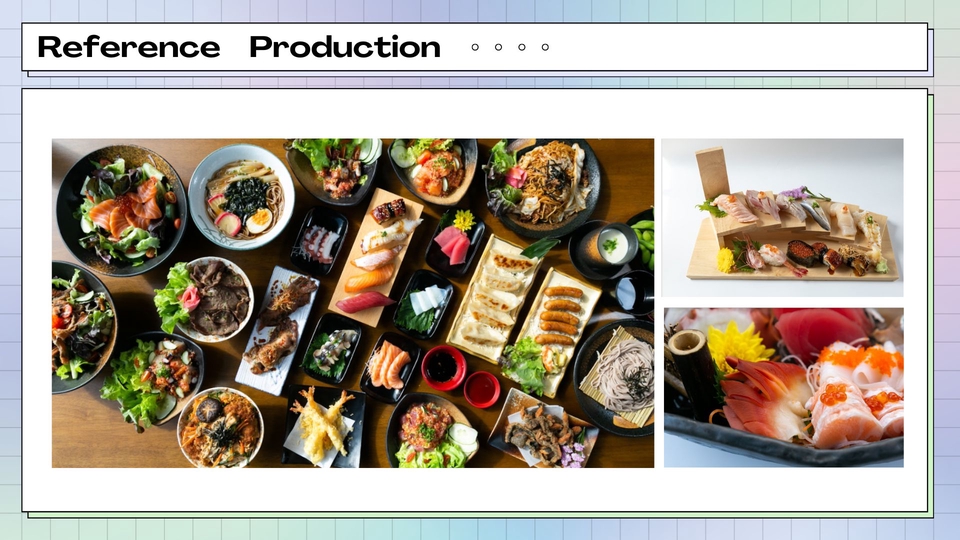Image resolution: width=960 pixels, height=540 pixels.
Task: Select the sushi on wooden board photo
Action: 782,217
